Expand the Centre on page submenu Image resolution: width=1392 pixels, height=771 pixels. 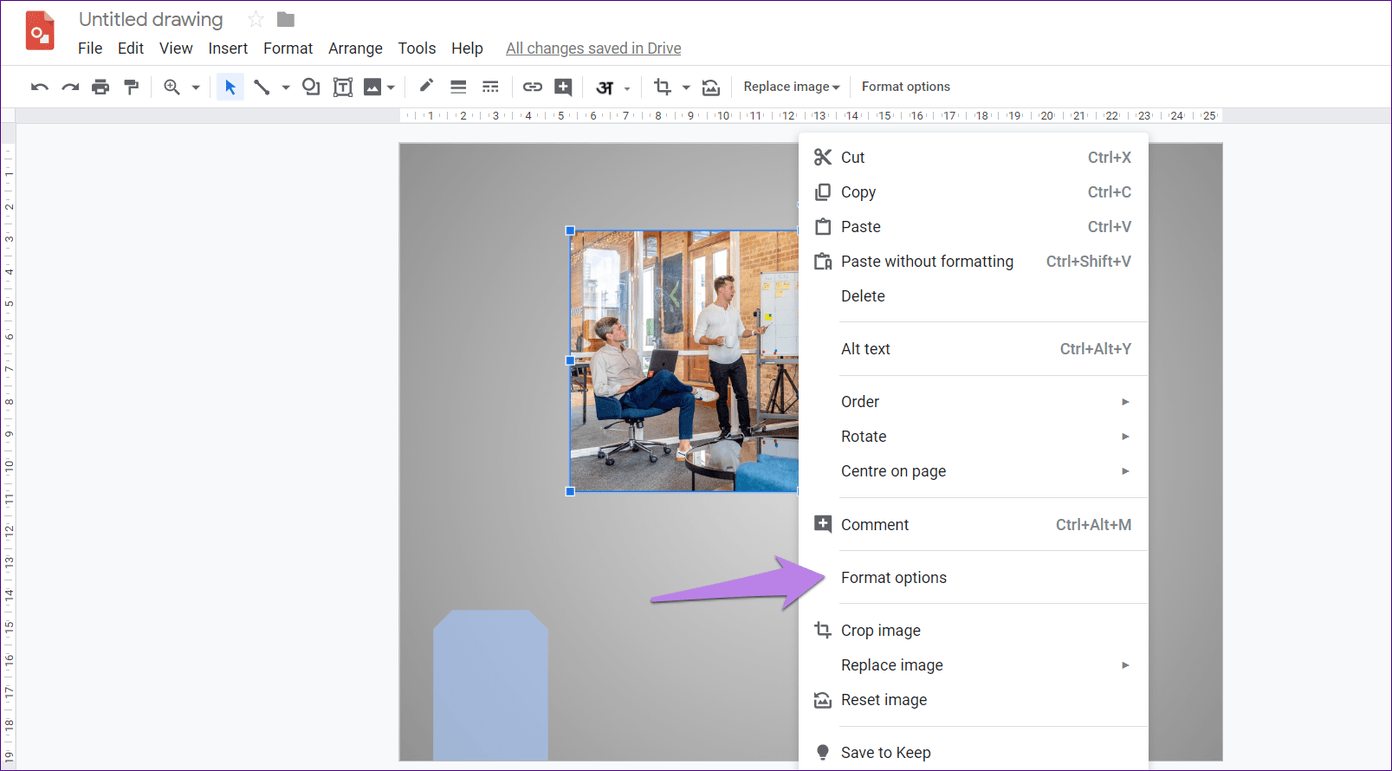(973, 471)
